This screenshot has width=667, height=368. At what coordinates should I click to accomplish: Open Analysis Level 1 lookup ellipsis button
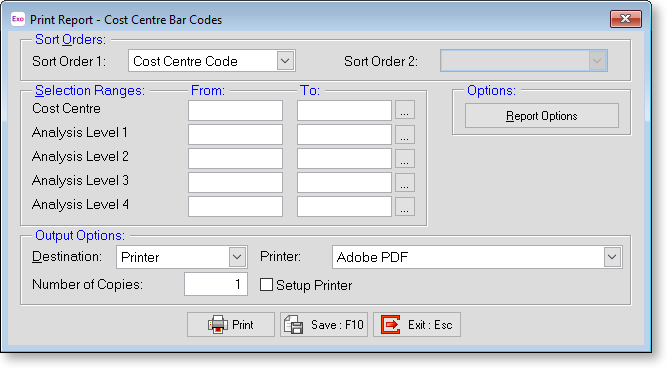click(x=405, y=134)
